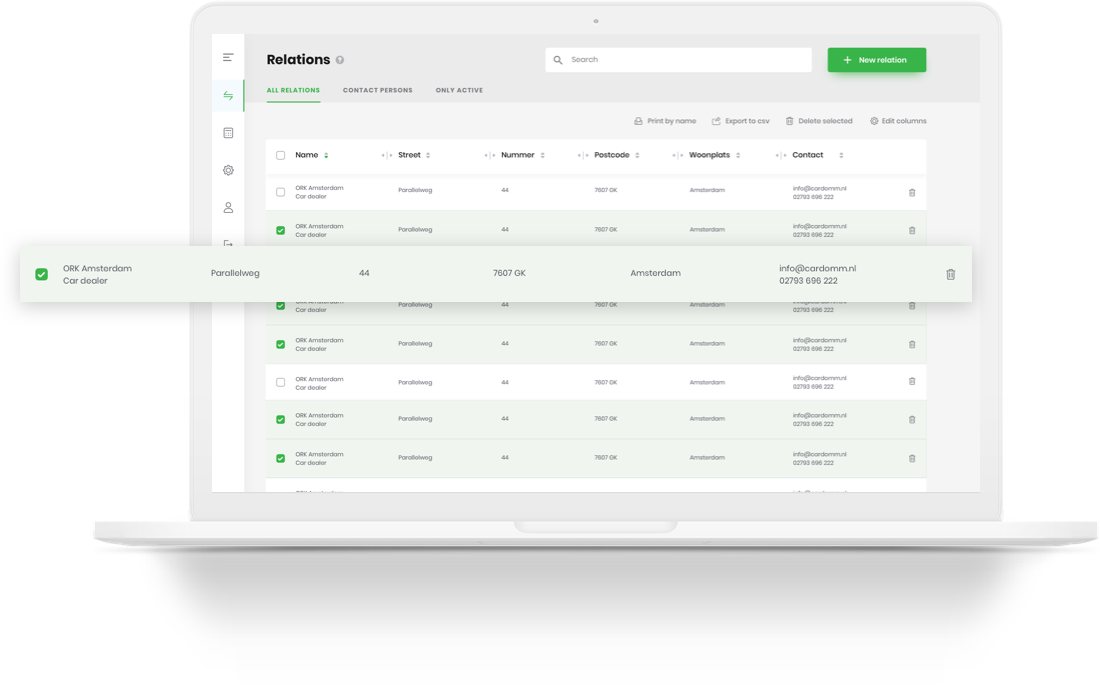Open the hamburger menu in the sidebar

(x=228, y=58)
